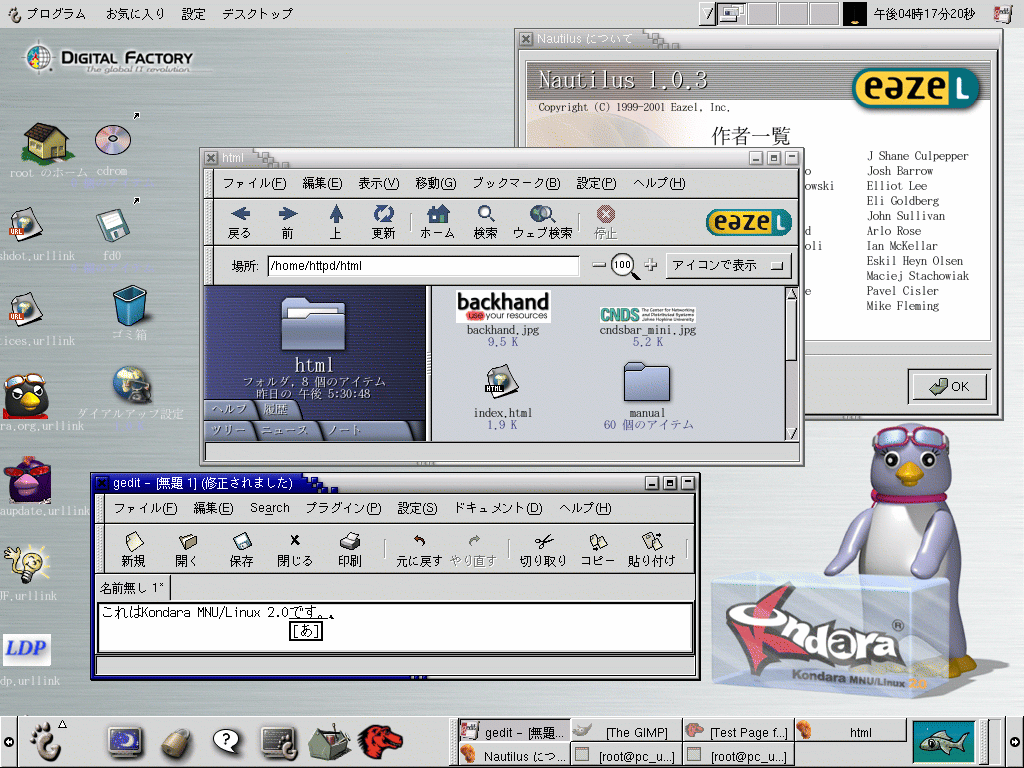
Task: Go up one folder with 上 button
Action: pyautogui.click(x=336, y=221)
